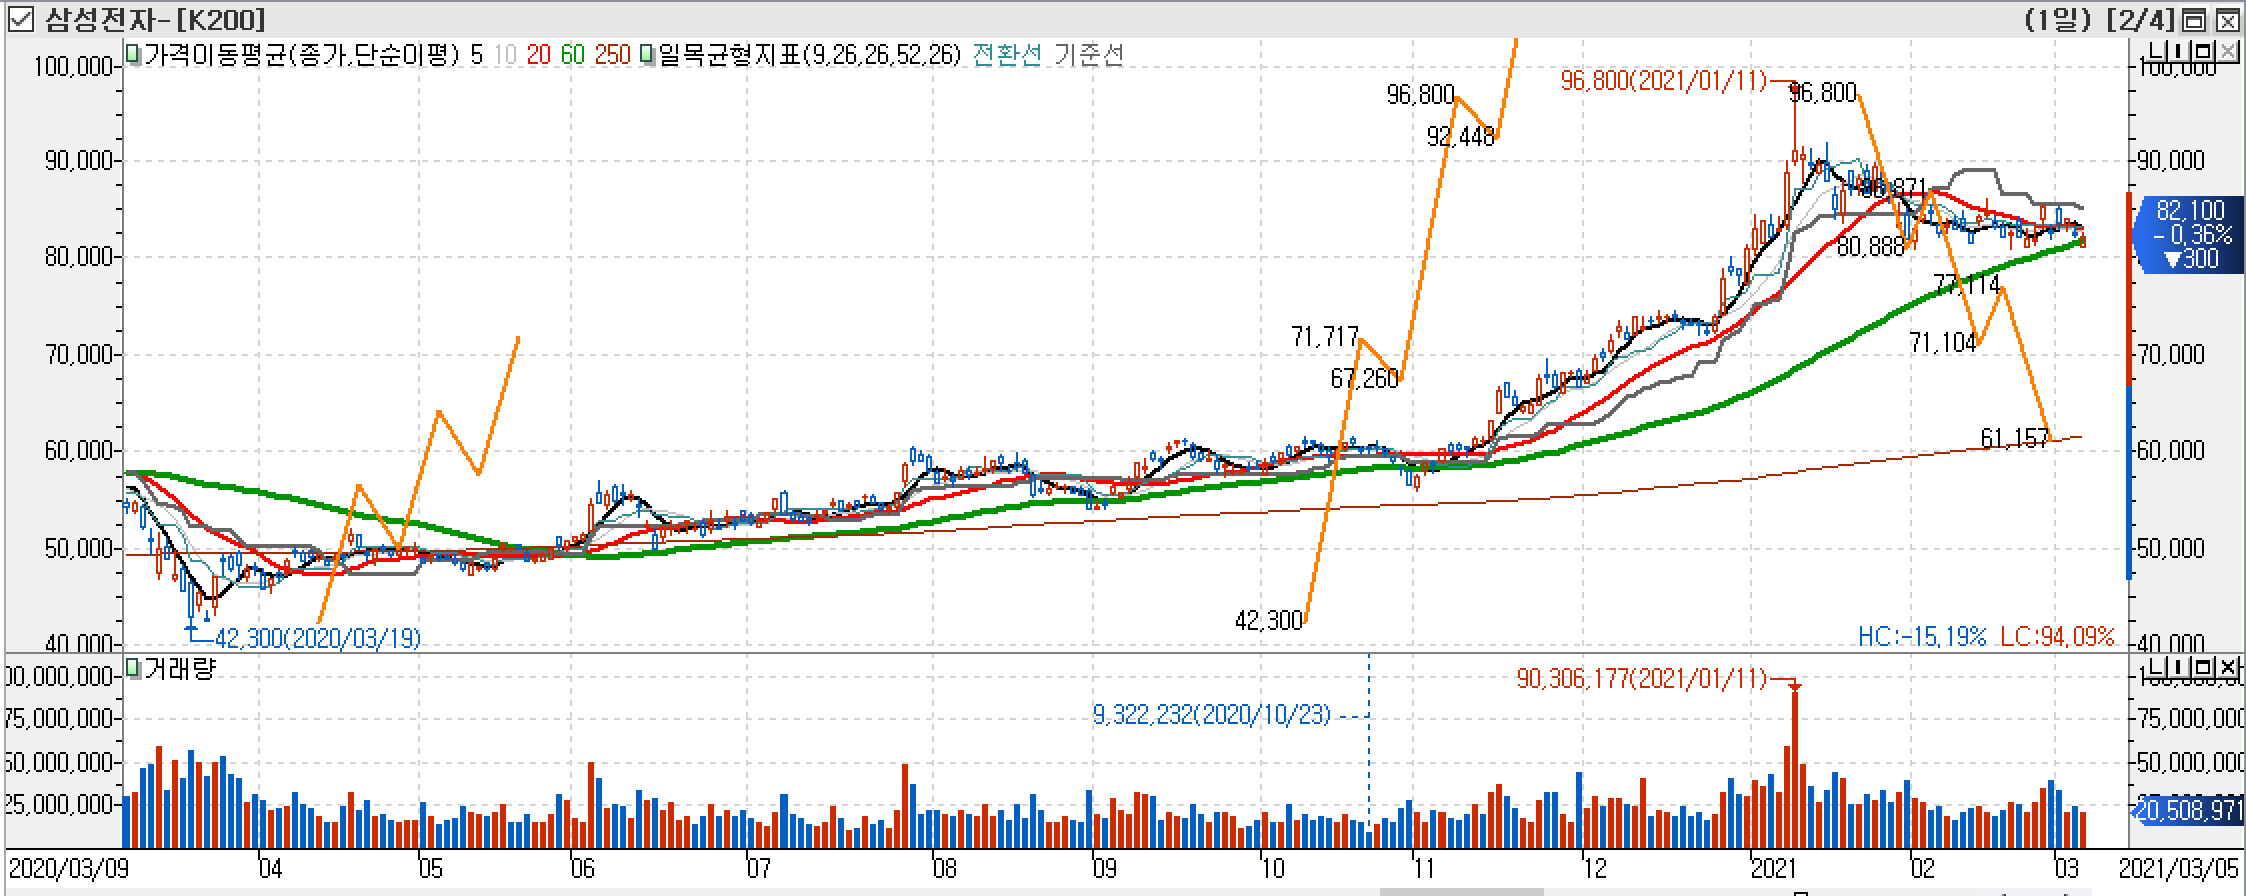
Task: Click the 11 month marker on time axis
Action: 1424,866
